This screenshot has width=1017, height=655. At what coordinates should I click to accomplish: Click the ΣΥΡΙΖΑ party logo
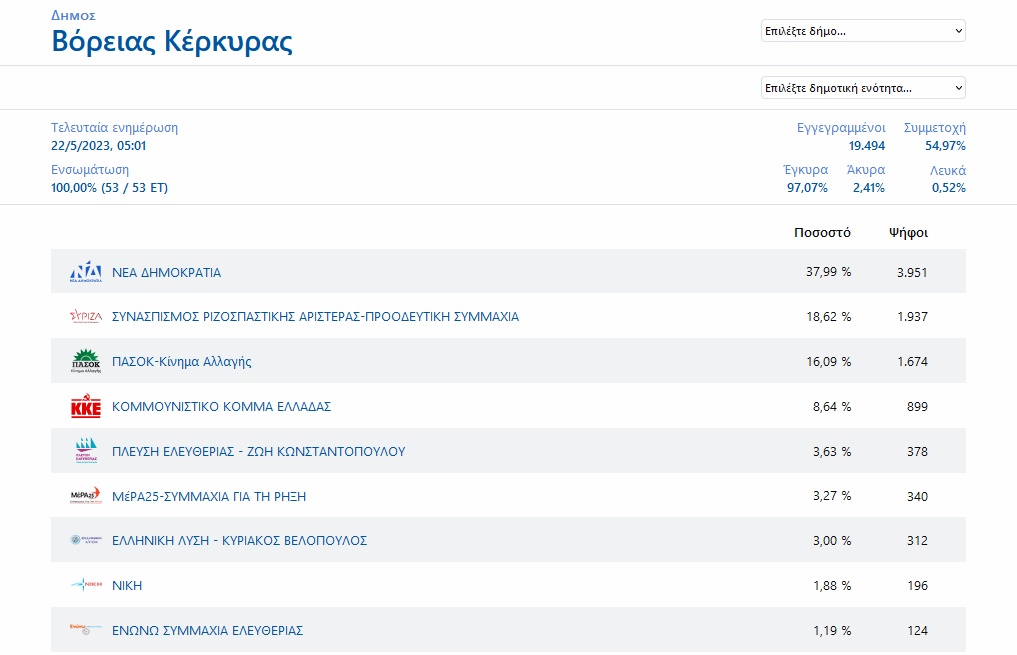(86, 317)
